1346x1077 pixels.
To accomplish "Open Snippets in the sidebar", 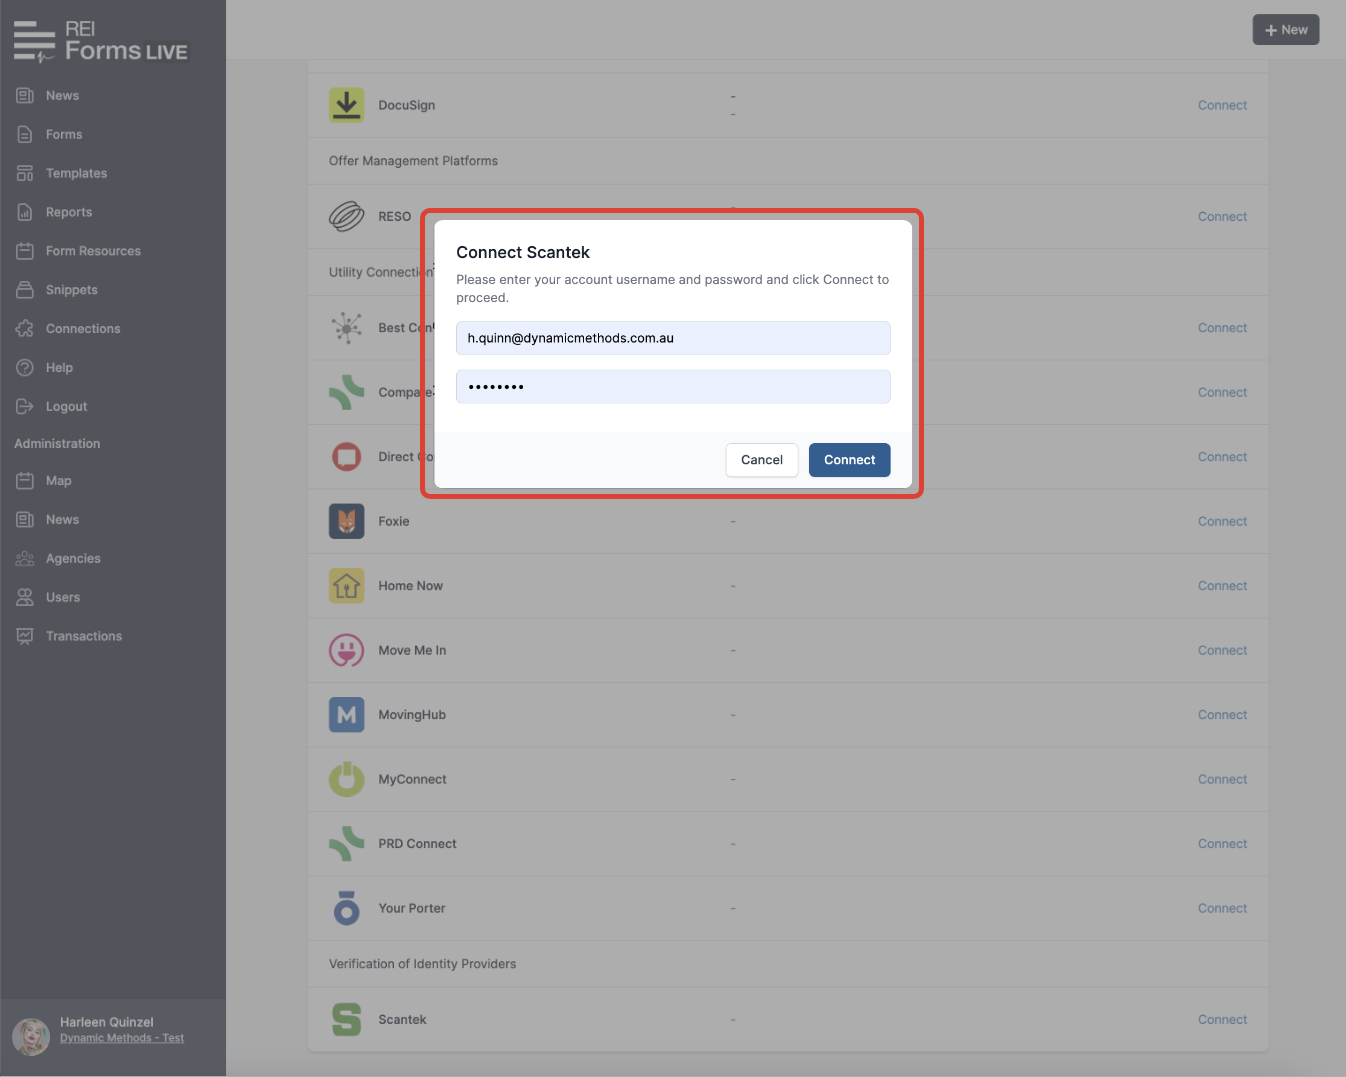I will [x=72, y=291].
